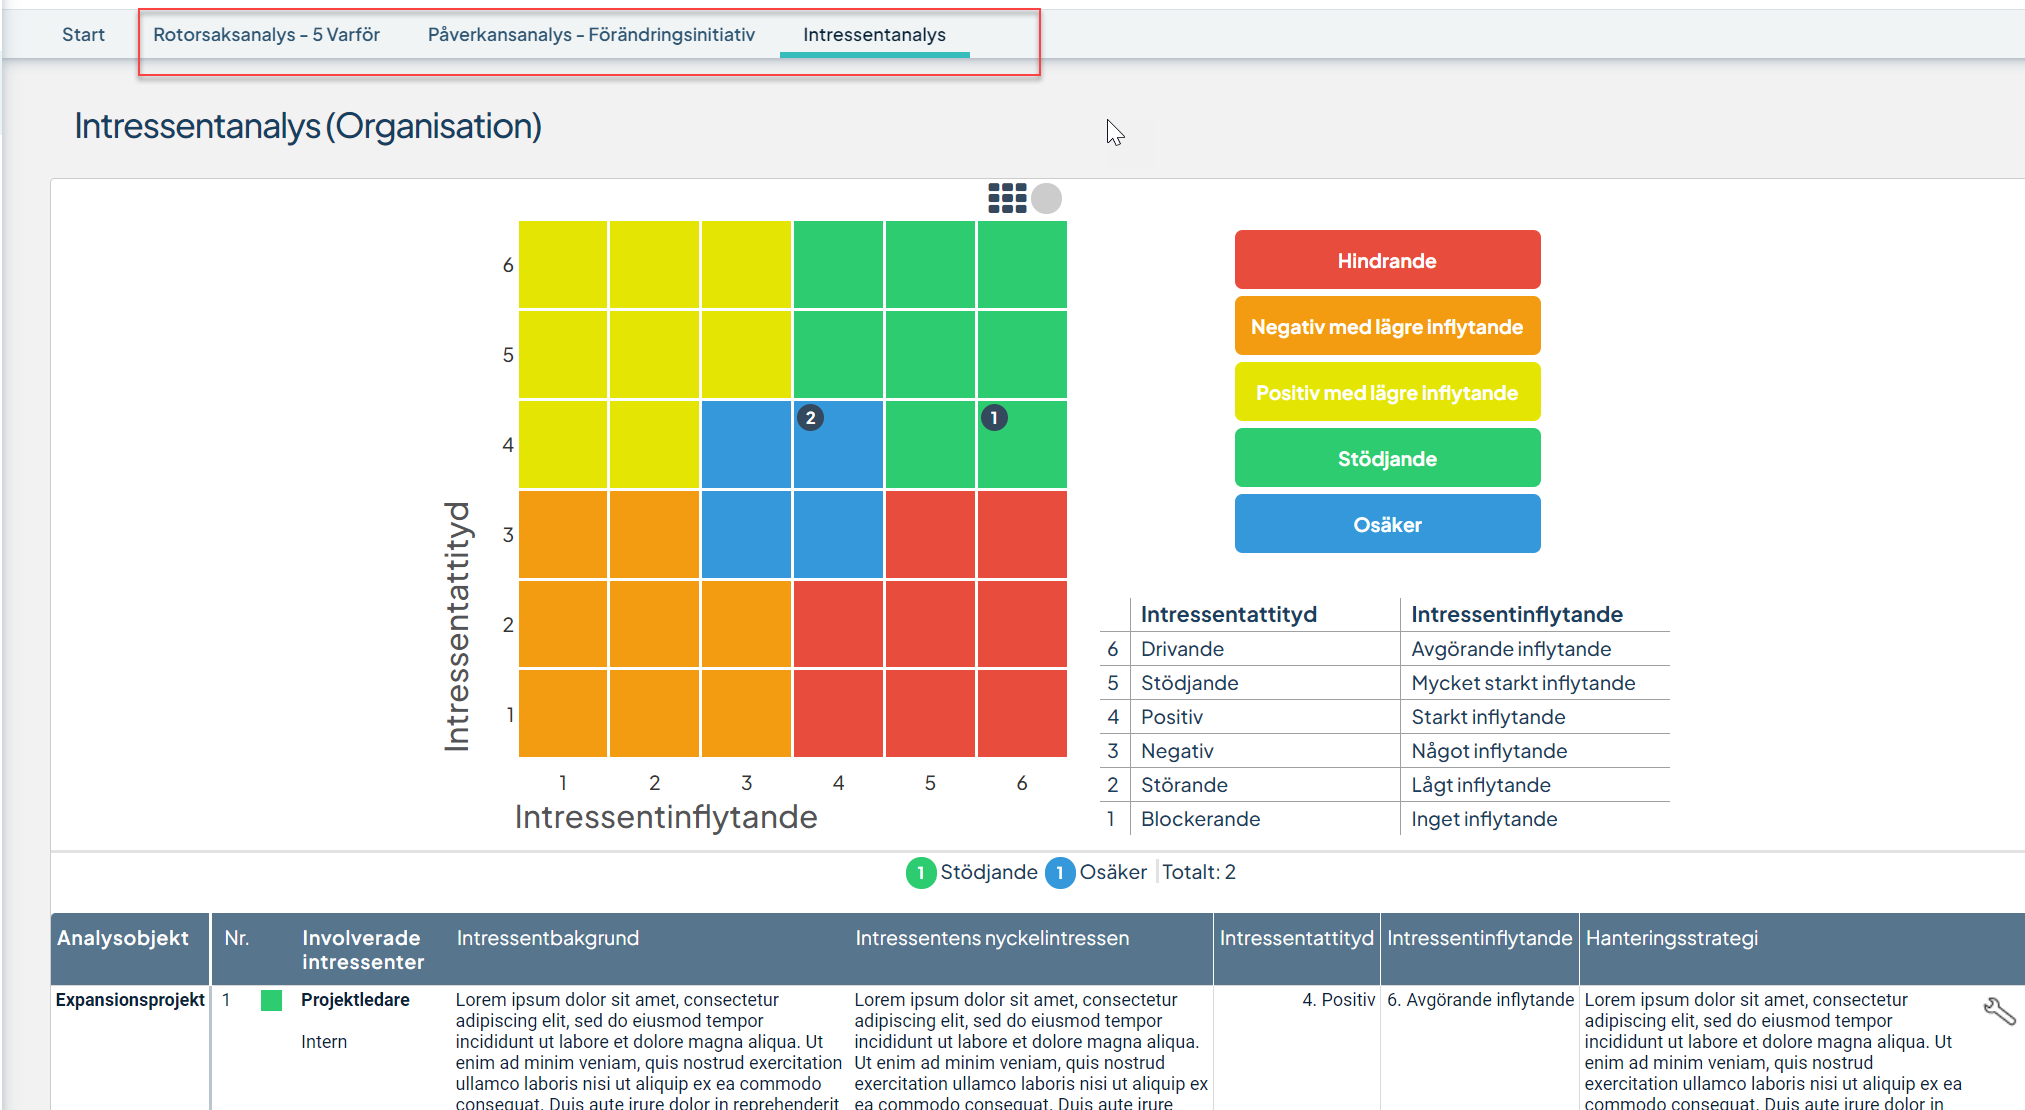The image size is (2025, 1110).
Task: Select the Expansionsprojekt row cell
Action: pyautogui.click(x=130, y=1000)
